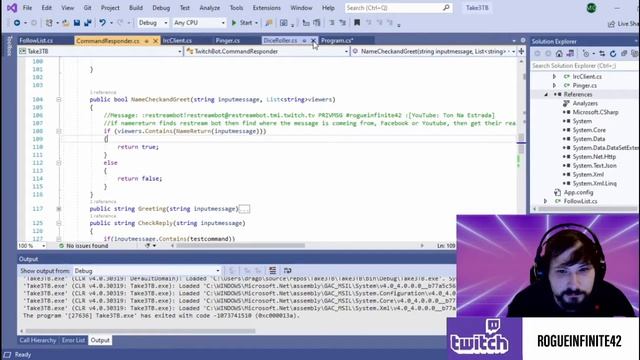Image resolution: width=640 pixels, height=360 pixels.
Task: Click the Navigate Backward toolbar icon
Action: (x=17, y=23)
